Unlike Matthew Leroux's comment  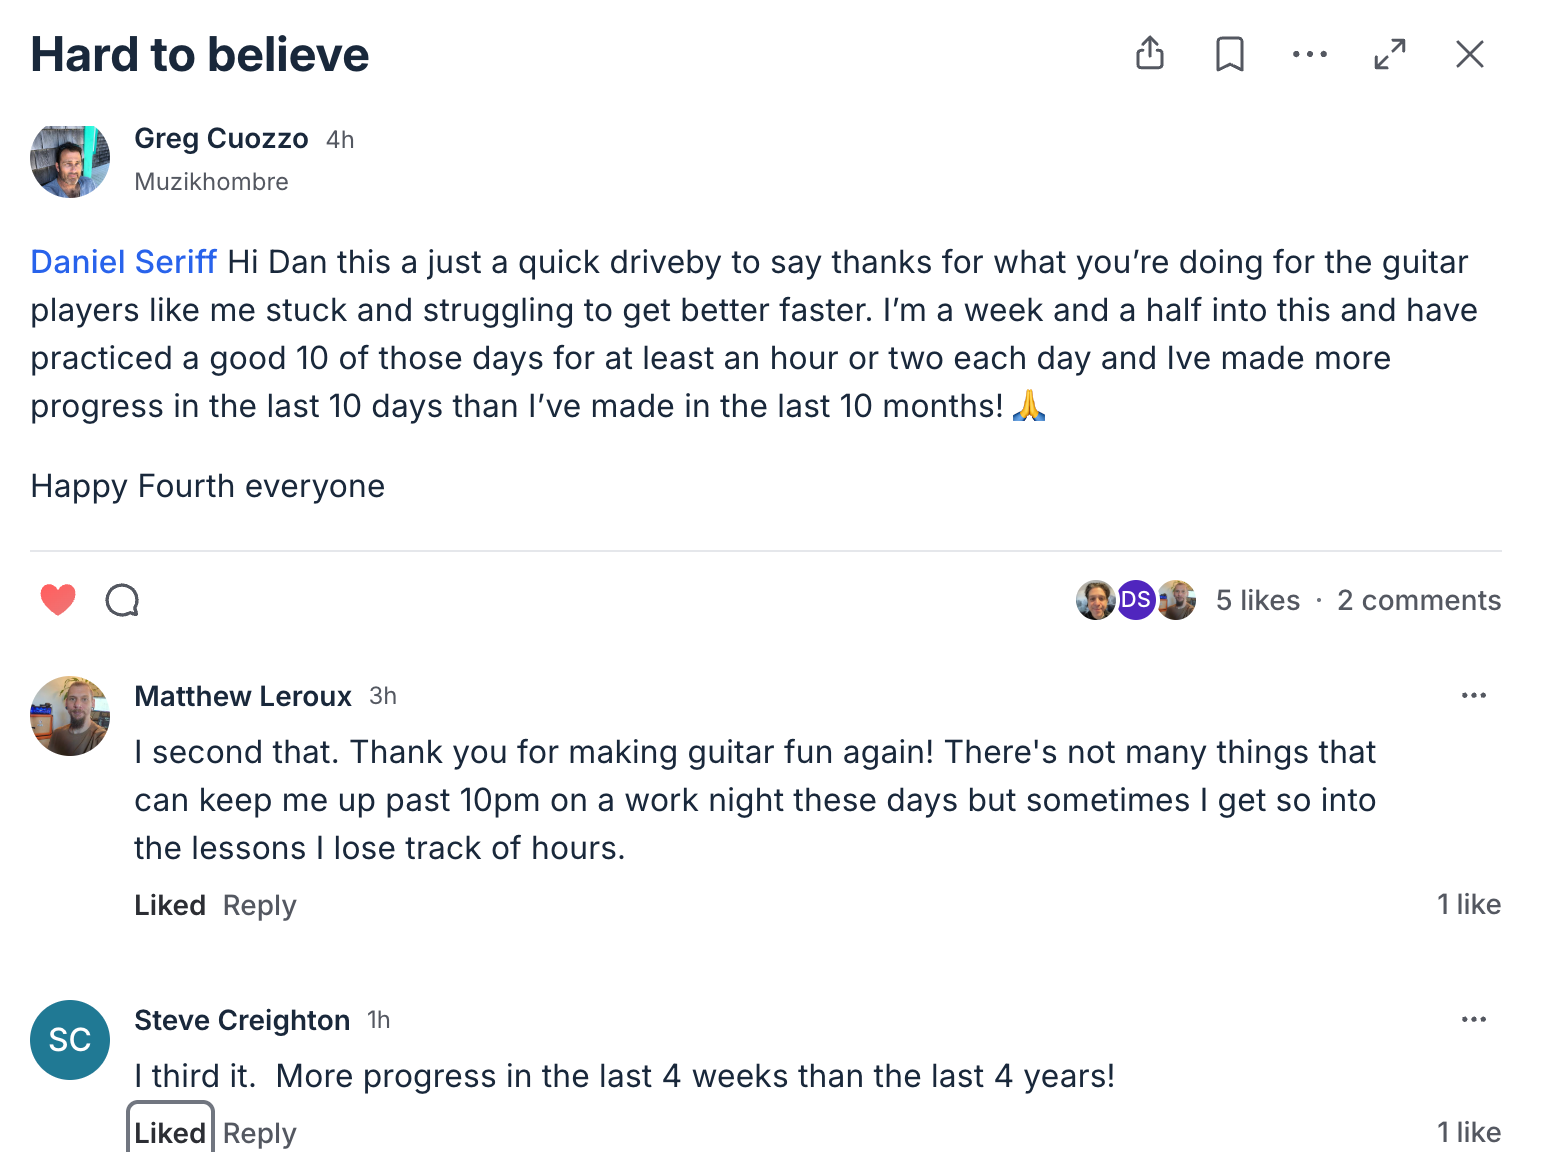169,905
